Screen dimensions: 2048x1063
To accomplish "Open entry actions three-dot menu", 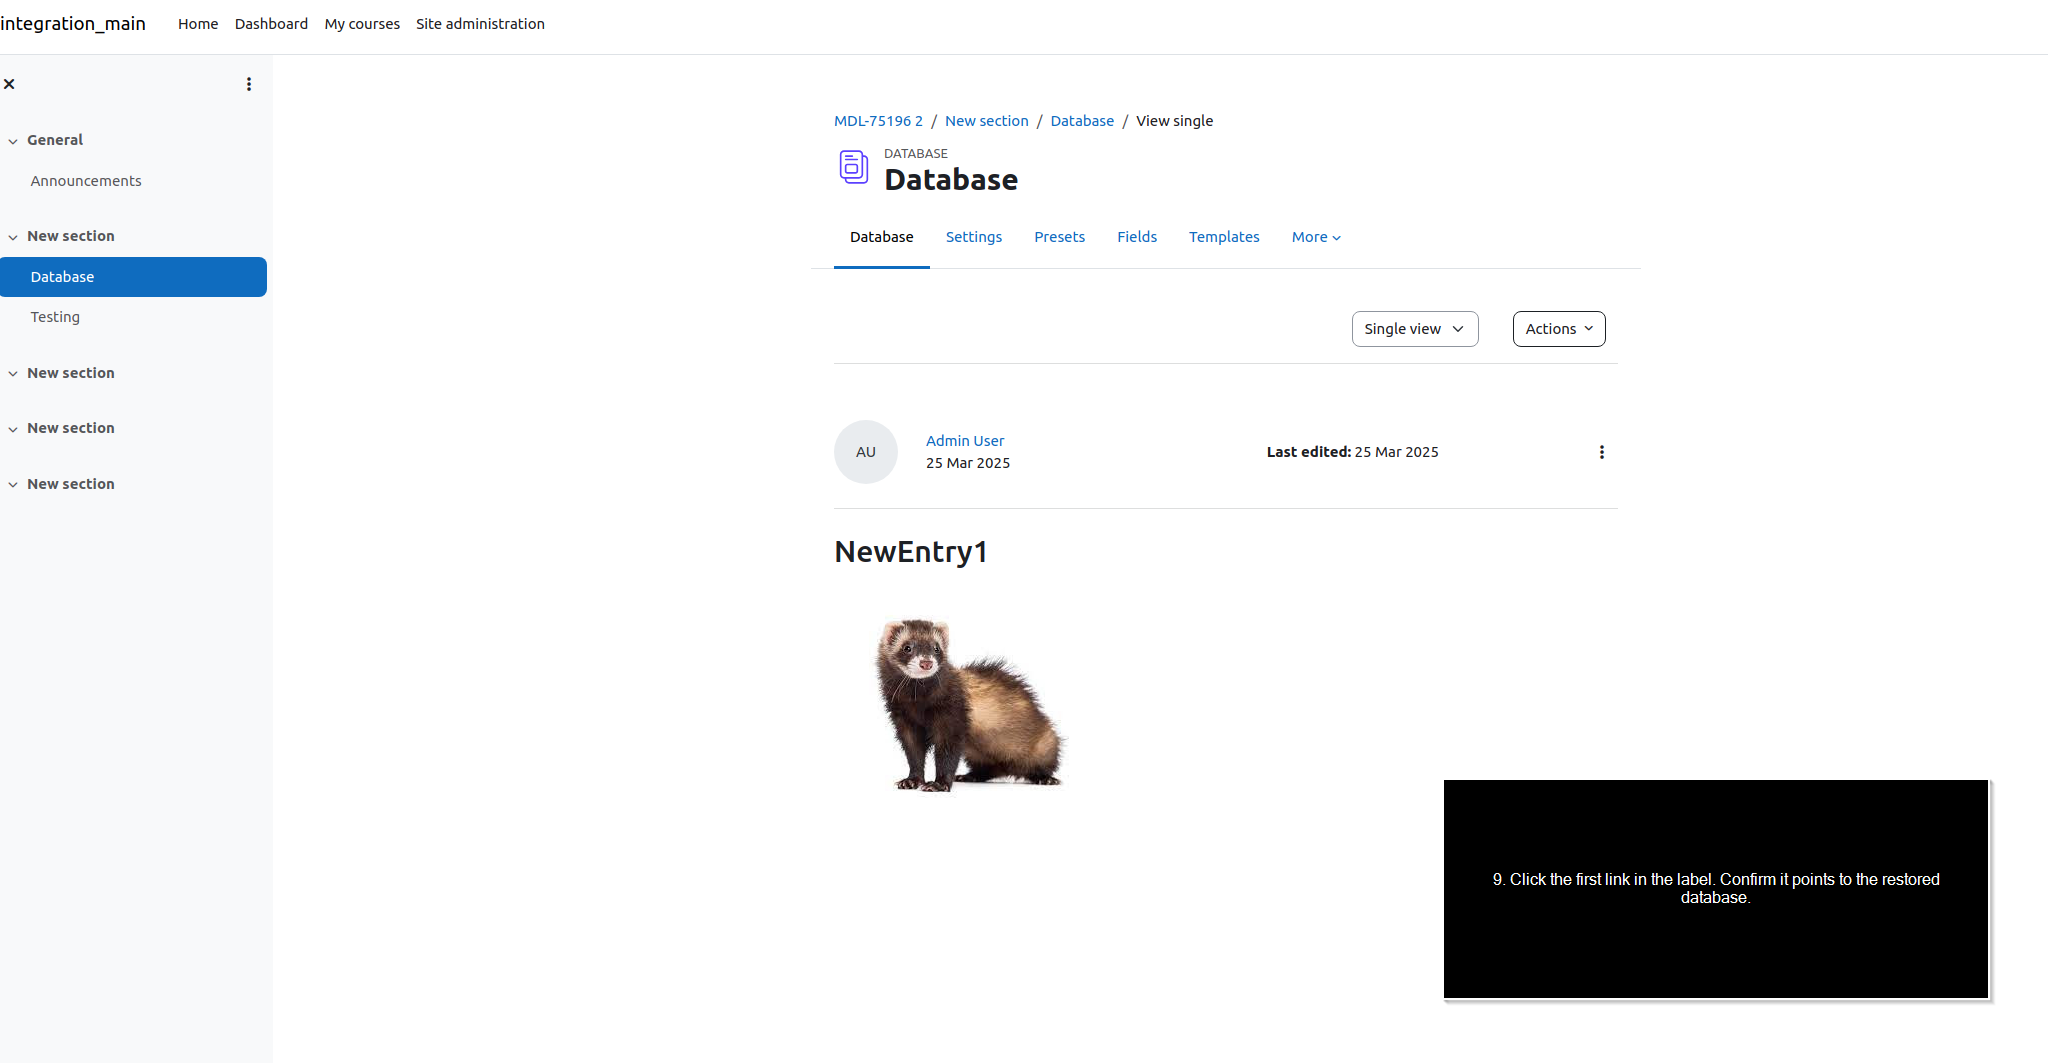I will (1602, 452).
